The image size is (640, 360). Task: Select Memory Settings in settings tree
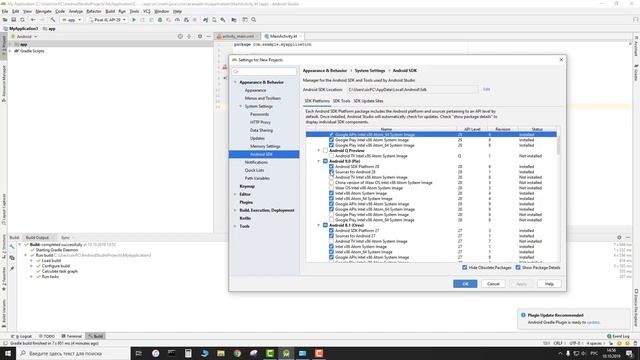(265, 146)
